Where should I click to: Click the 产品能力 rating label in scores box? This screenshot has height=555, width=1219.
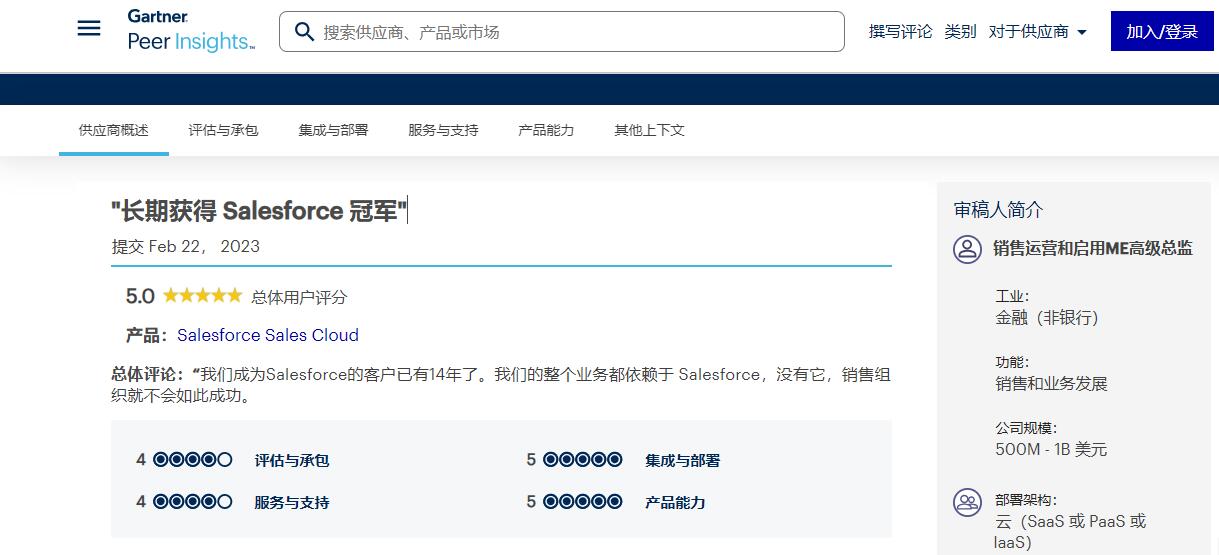pyautogui.click(x=675, y=503)
